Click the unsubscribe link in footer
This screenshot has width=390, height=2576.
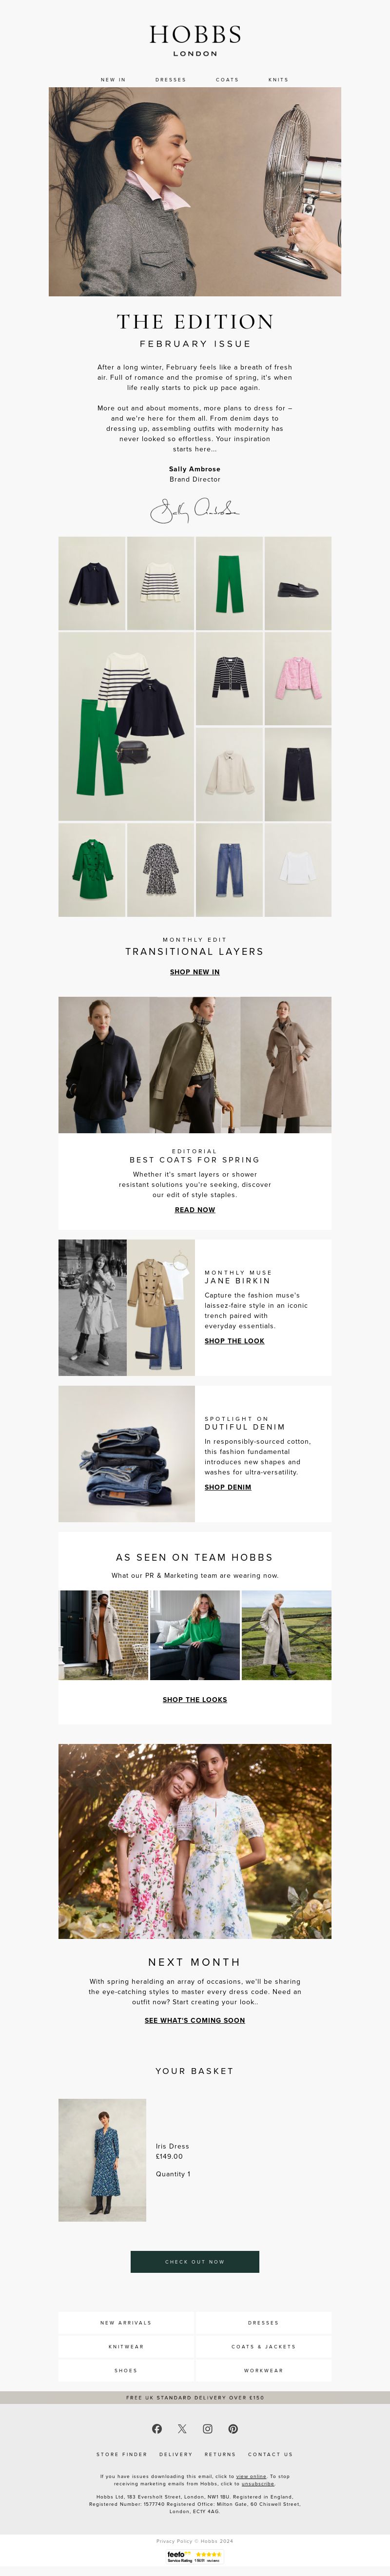[x=258, y=2483]
